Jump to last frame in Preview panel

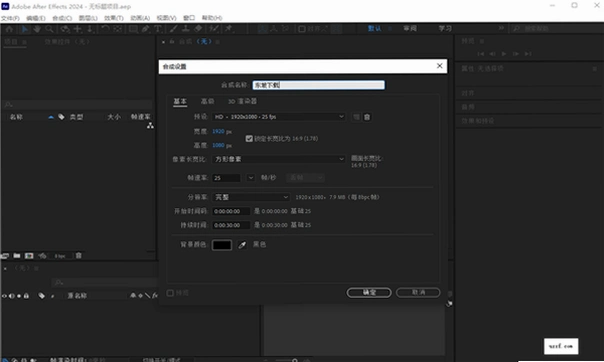528,54
